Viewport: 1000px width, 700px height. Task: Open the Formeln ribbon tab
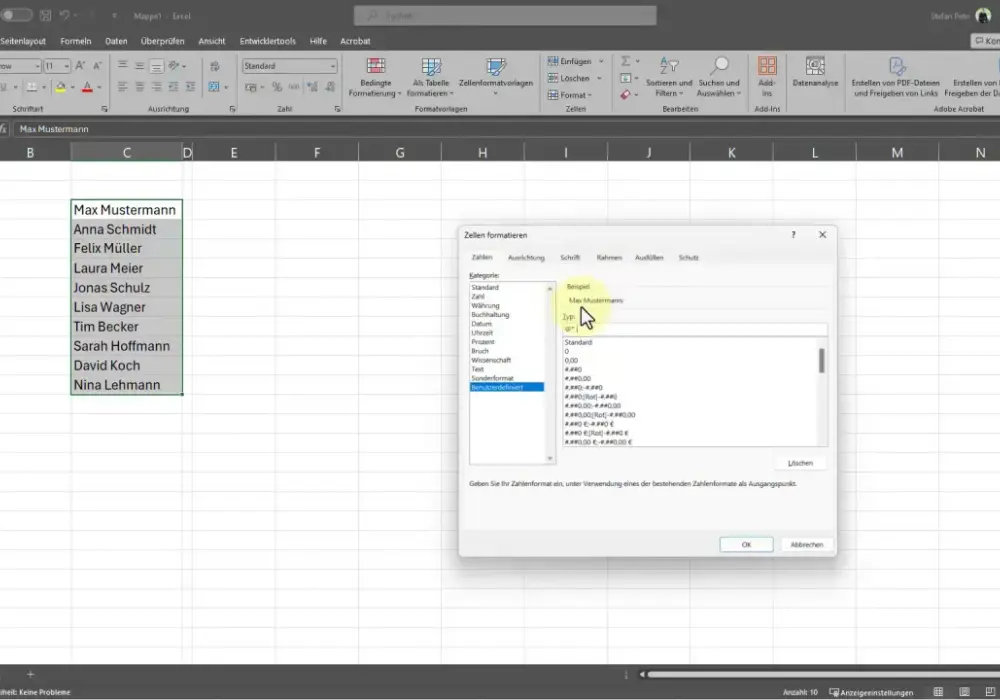tap(76, 41)
